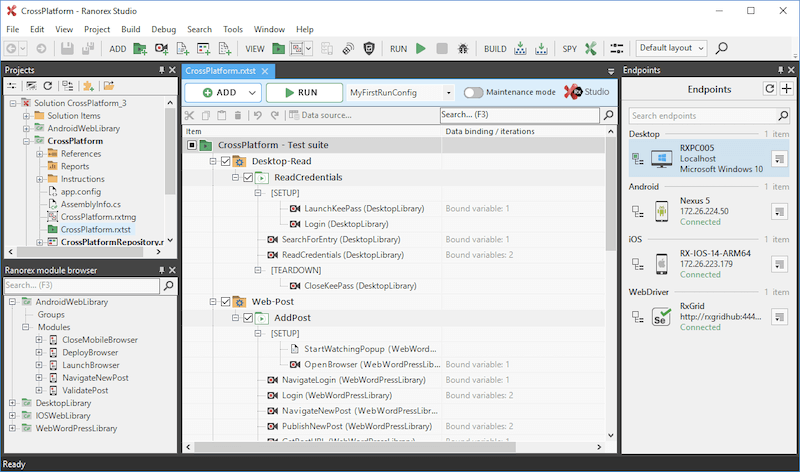Open the ADD button dropdown arrow
Image resolution: width=800 pixels, height=472 pixels.
point(252,93)
